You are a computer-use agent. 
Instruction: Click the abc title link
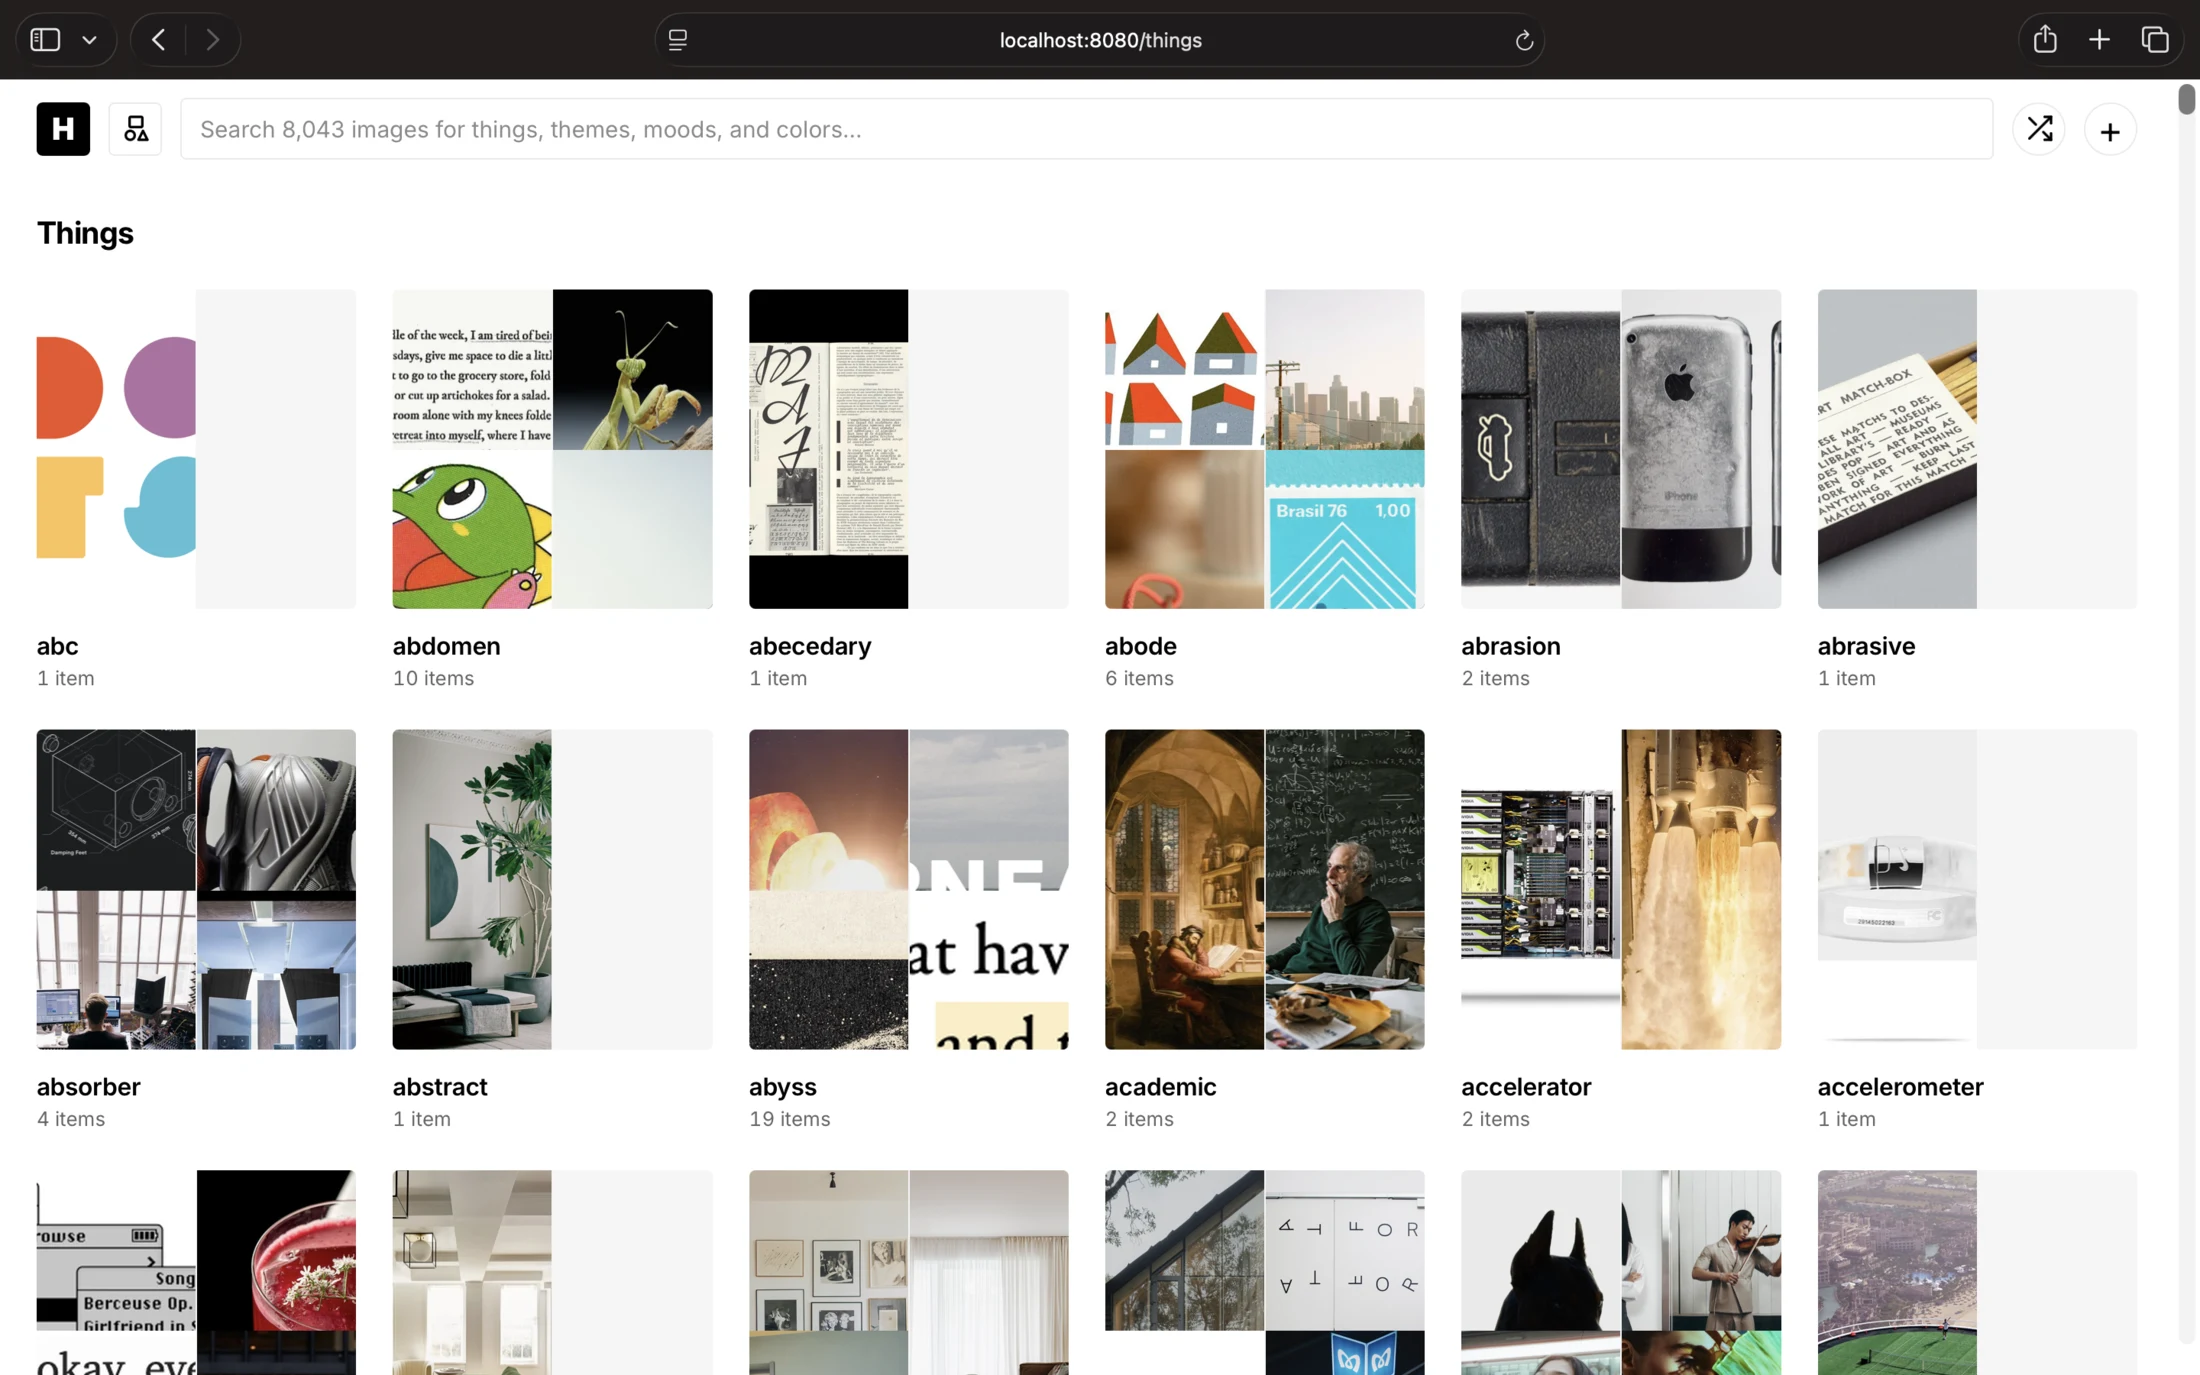57,646
